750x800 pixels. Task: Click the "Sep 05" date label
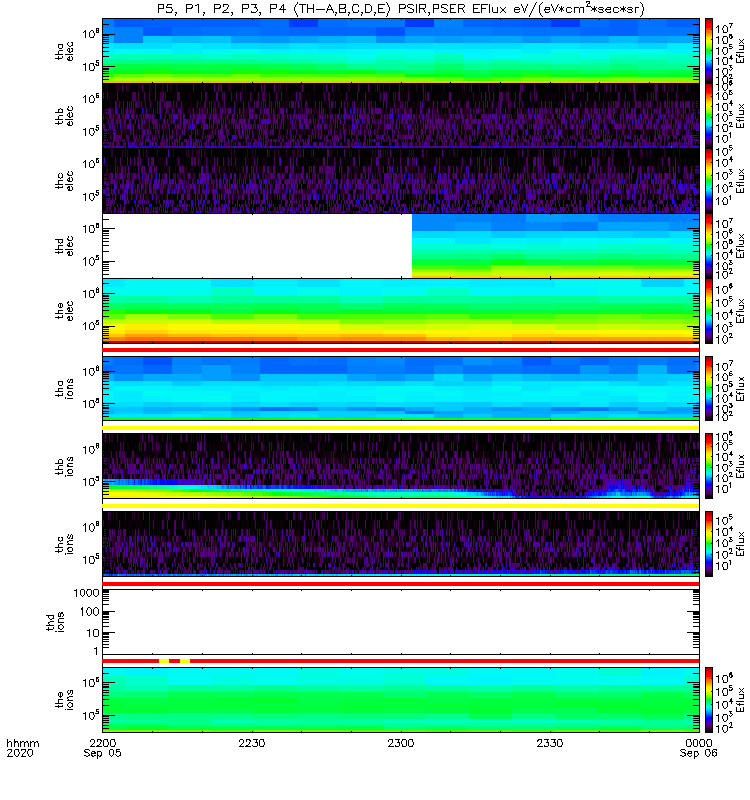[103, 753]
